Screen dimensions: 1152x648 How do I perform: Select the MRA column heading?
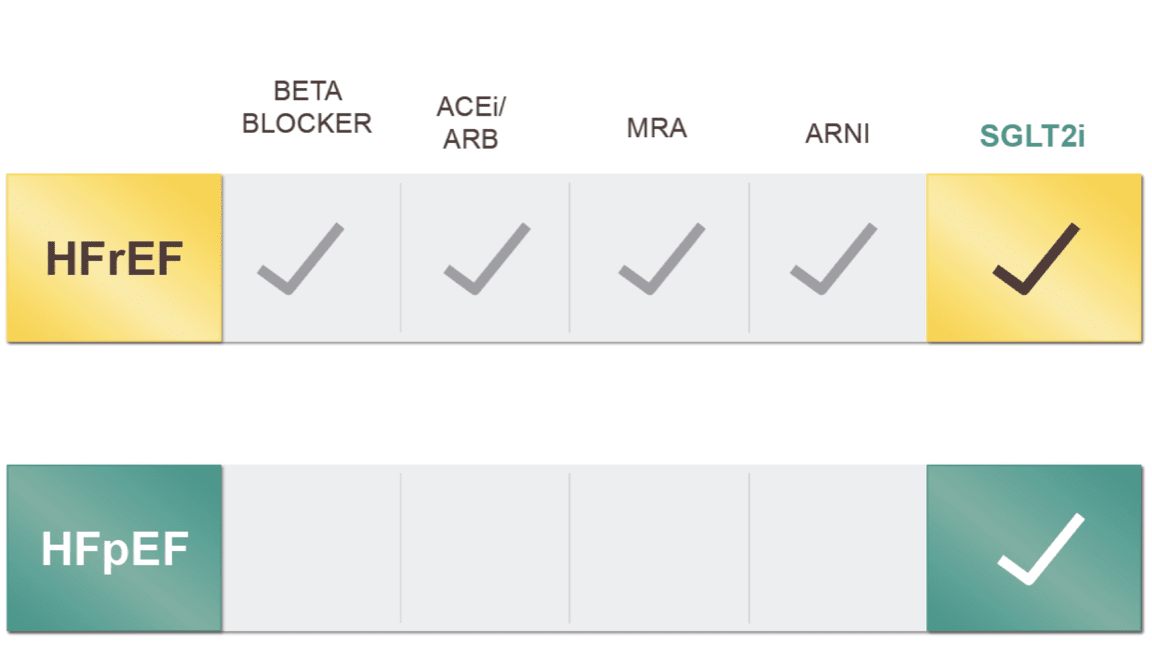pyautogui.click(x=657, y=129)
